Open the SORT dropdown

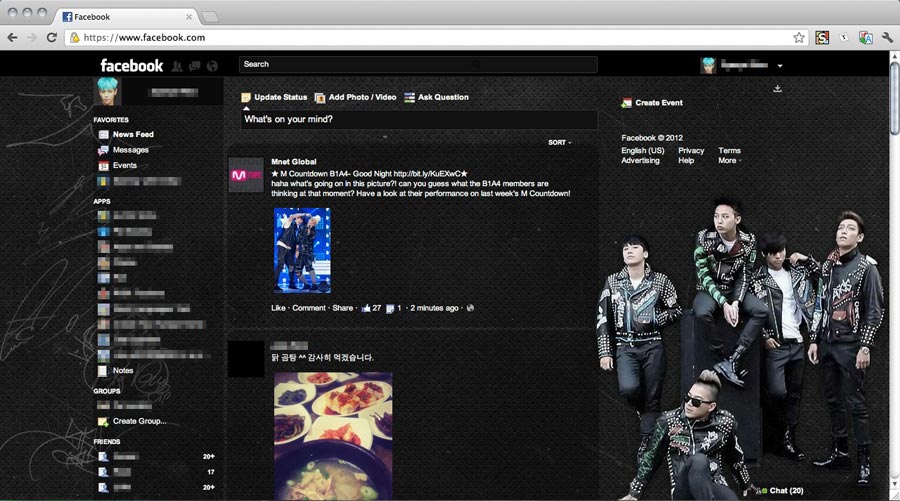coord(560,142)
